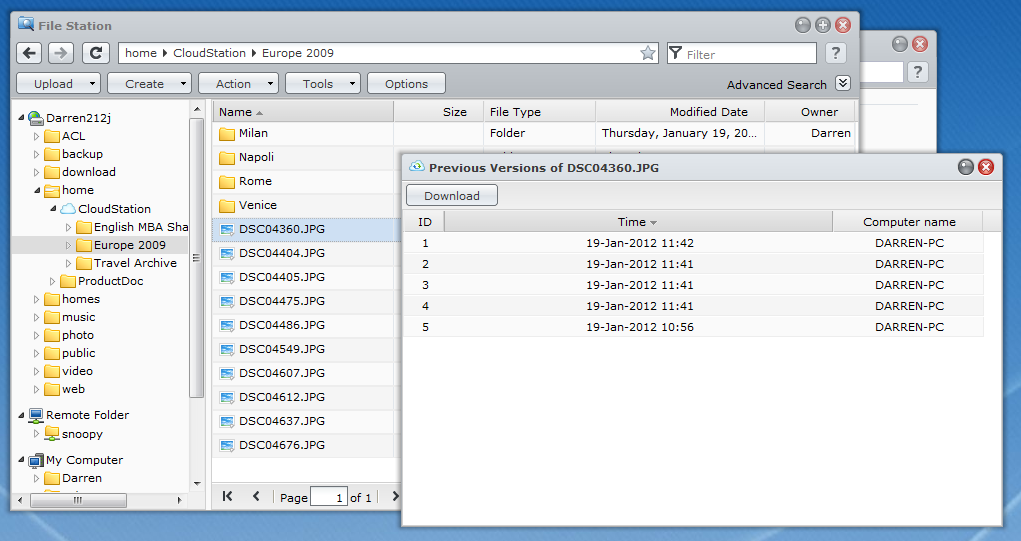Select DSC04549.JPG image file icon
1021x541 pixels.
click(x=227, y=350)
